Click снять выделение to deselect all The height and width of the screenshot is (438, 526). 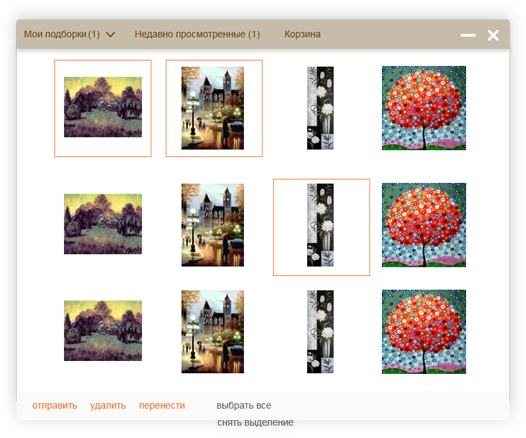click(255, 423)
